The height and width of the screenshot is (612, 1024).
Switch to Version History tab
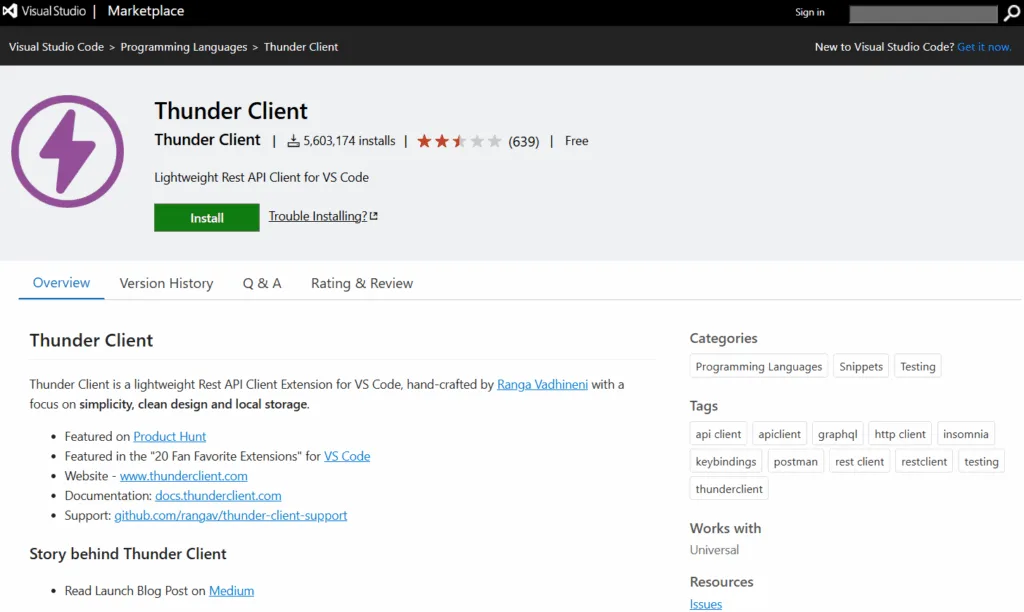click(x=167, y=283)
